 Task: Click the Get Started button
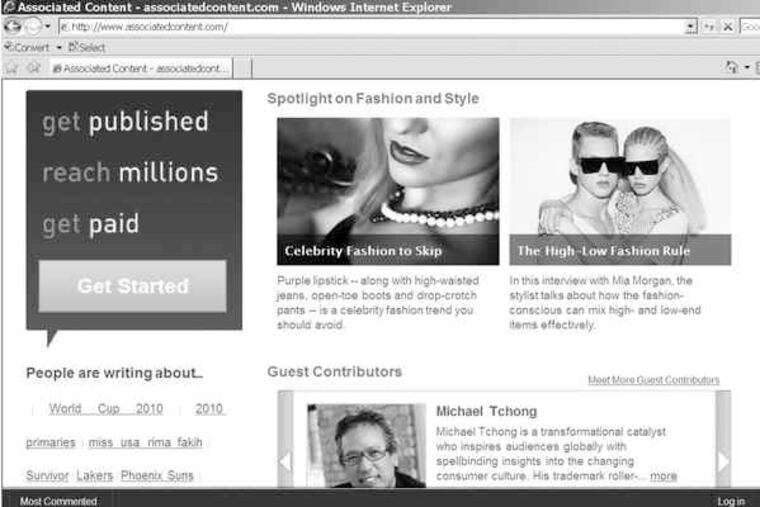(x=132, y=286)
